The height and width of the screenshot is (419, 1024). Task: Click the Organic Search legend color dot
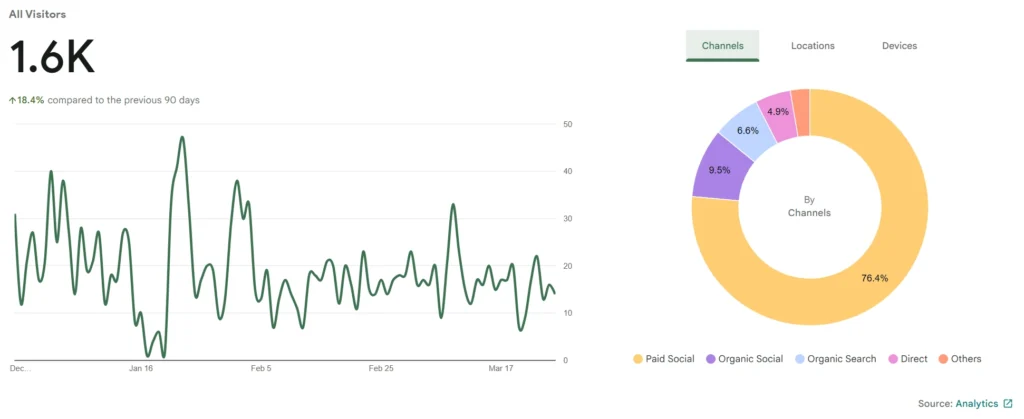pos(800,359)
